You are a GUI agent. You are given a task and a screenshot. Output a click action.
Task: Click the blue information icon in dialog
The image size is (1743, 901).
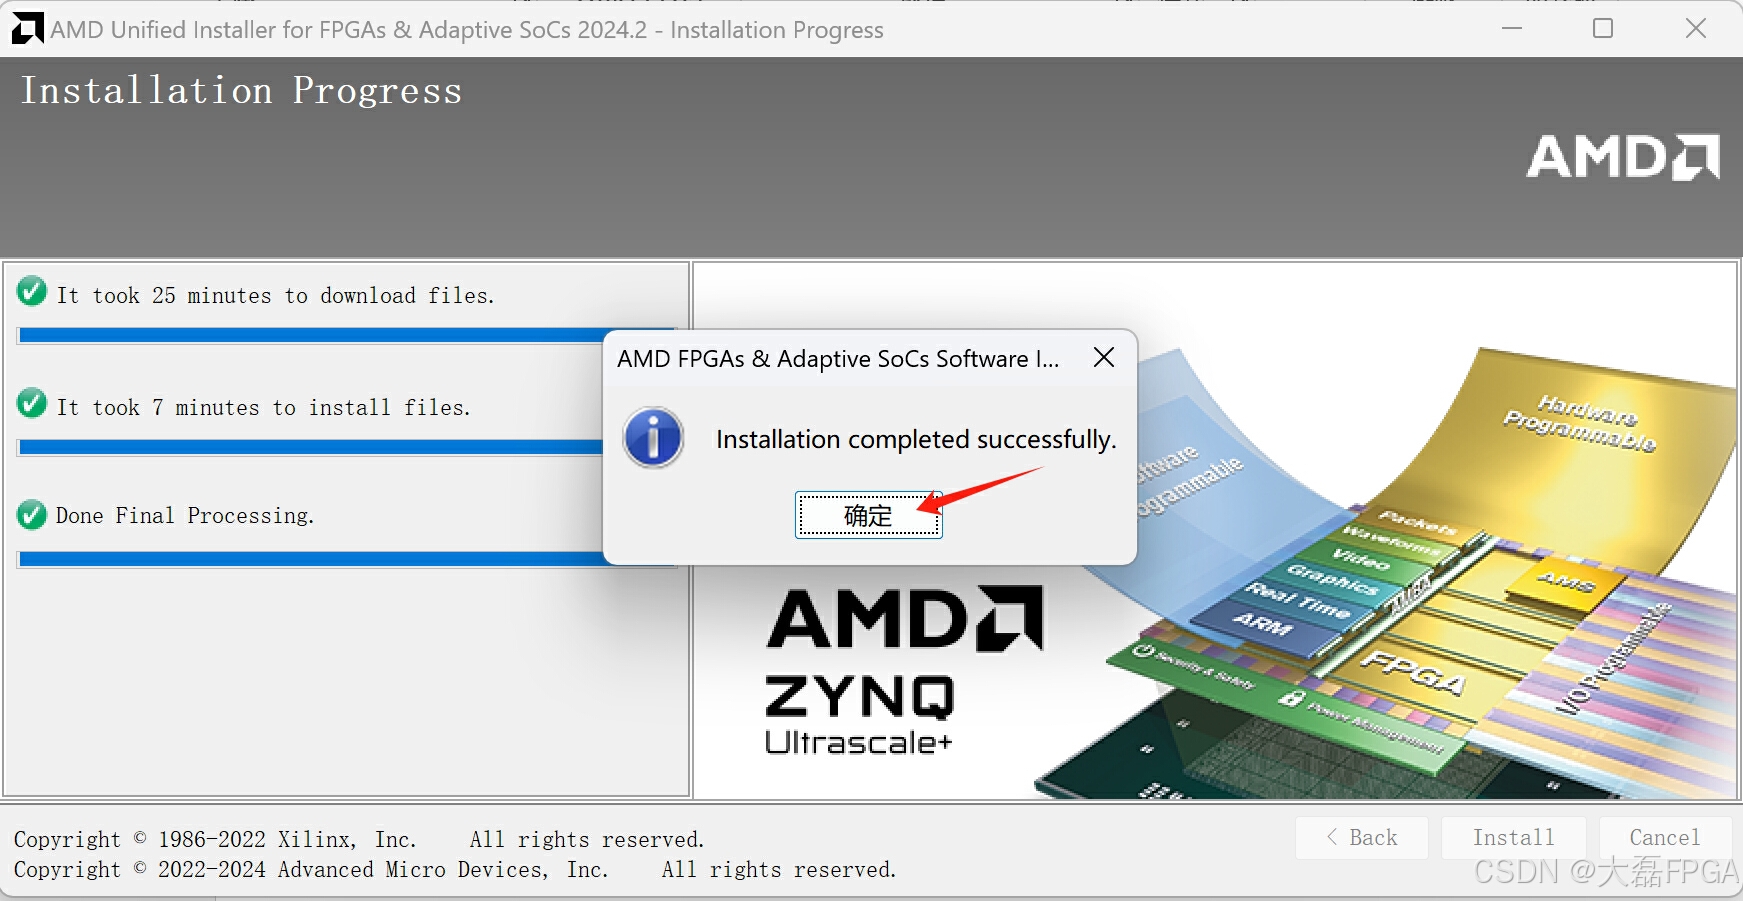[653, 438]
